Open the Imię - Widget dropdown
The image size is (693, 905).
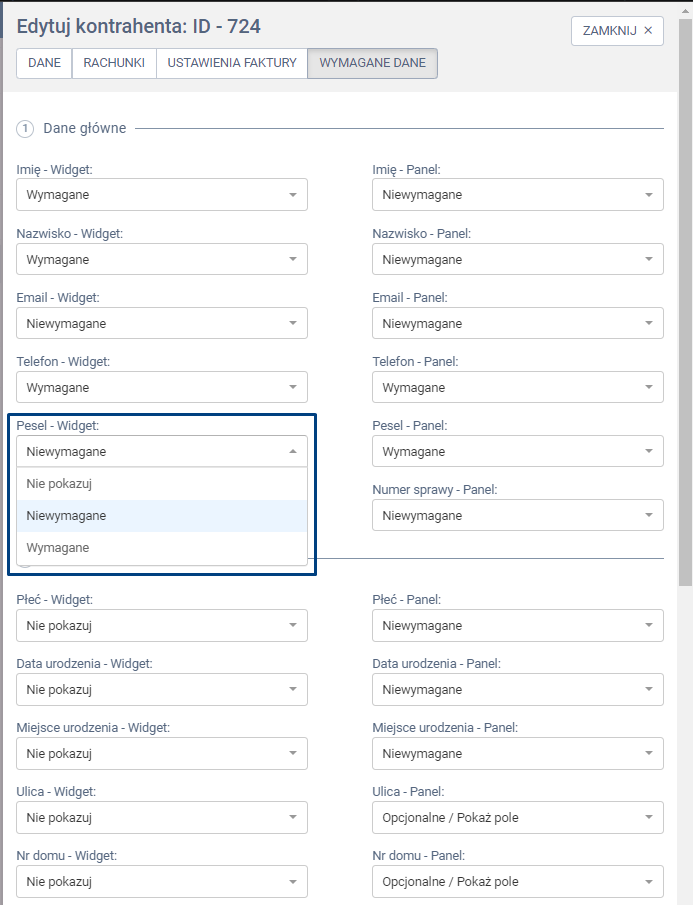pyautogui.click(x=162, y=195)
